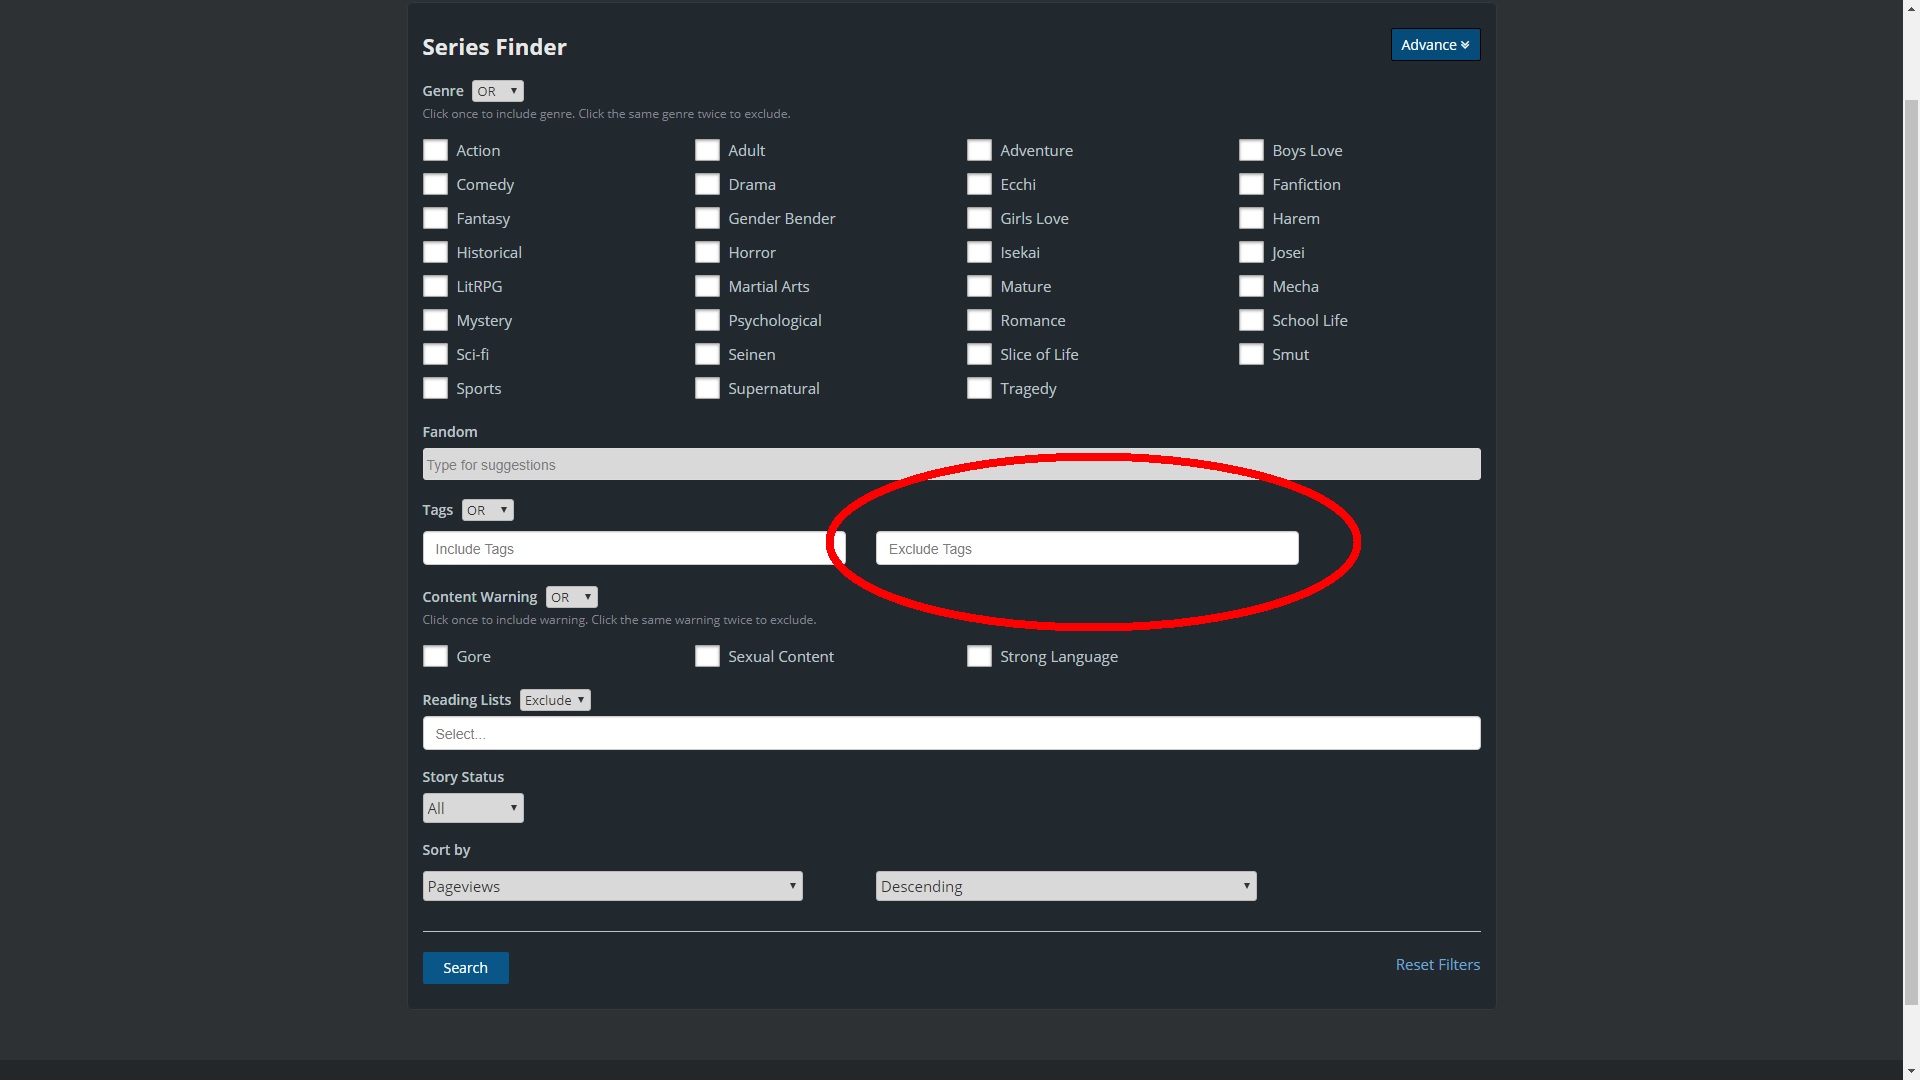Open the Genre OR dropdown
The width and height of the screenshot is (1920, 1080).
pyautogui.click(x=497, y=91)
